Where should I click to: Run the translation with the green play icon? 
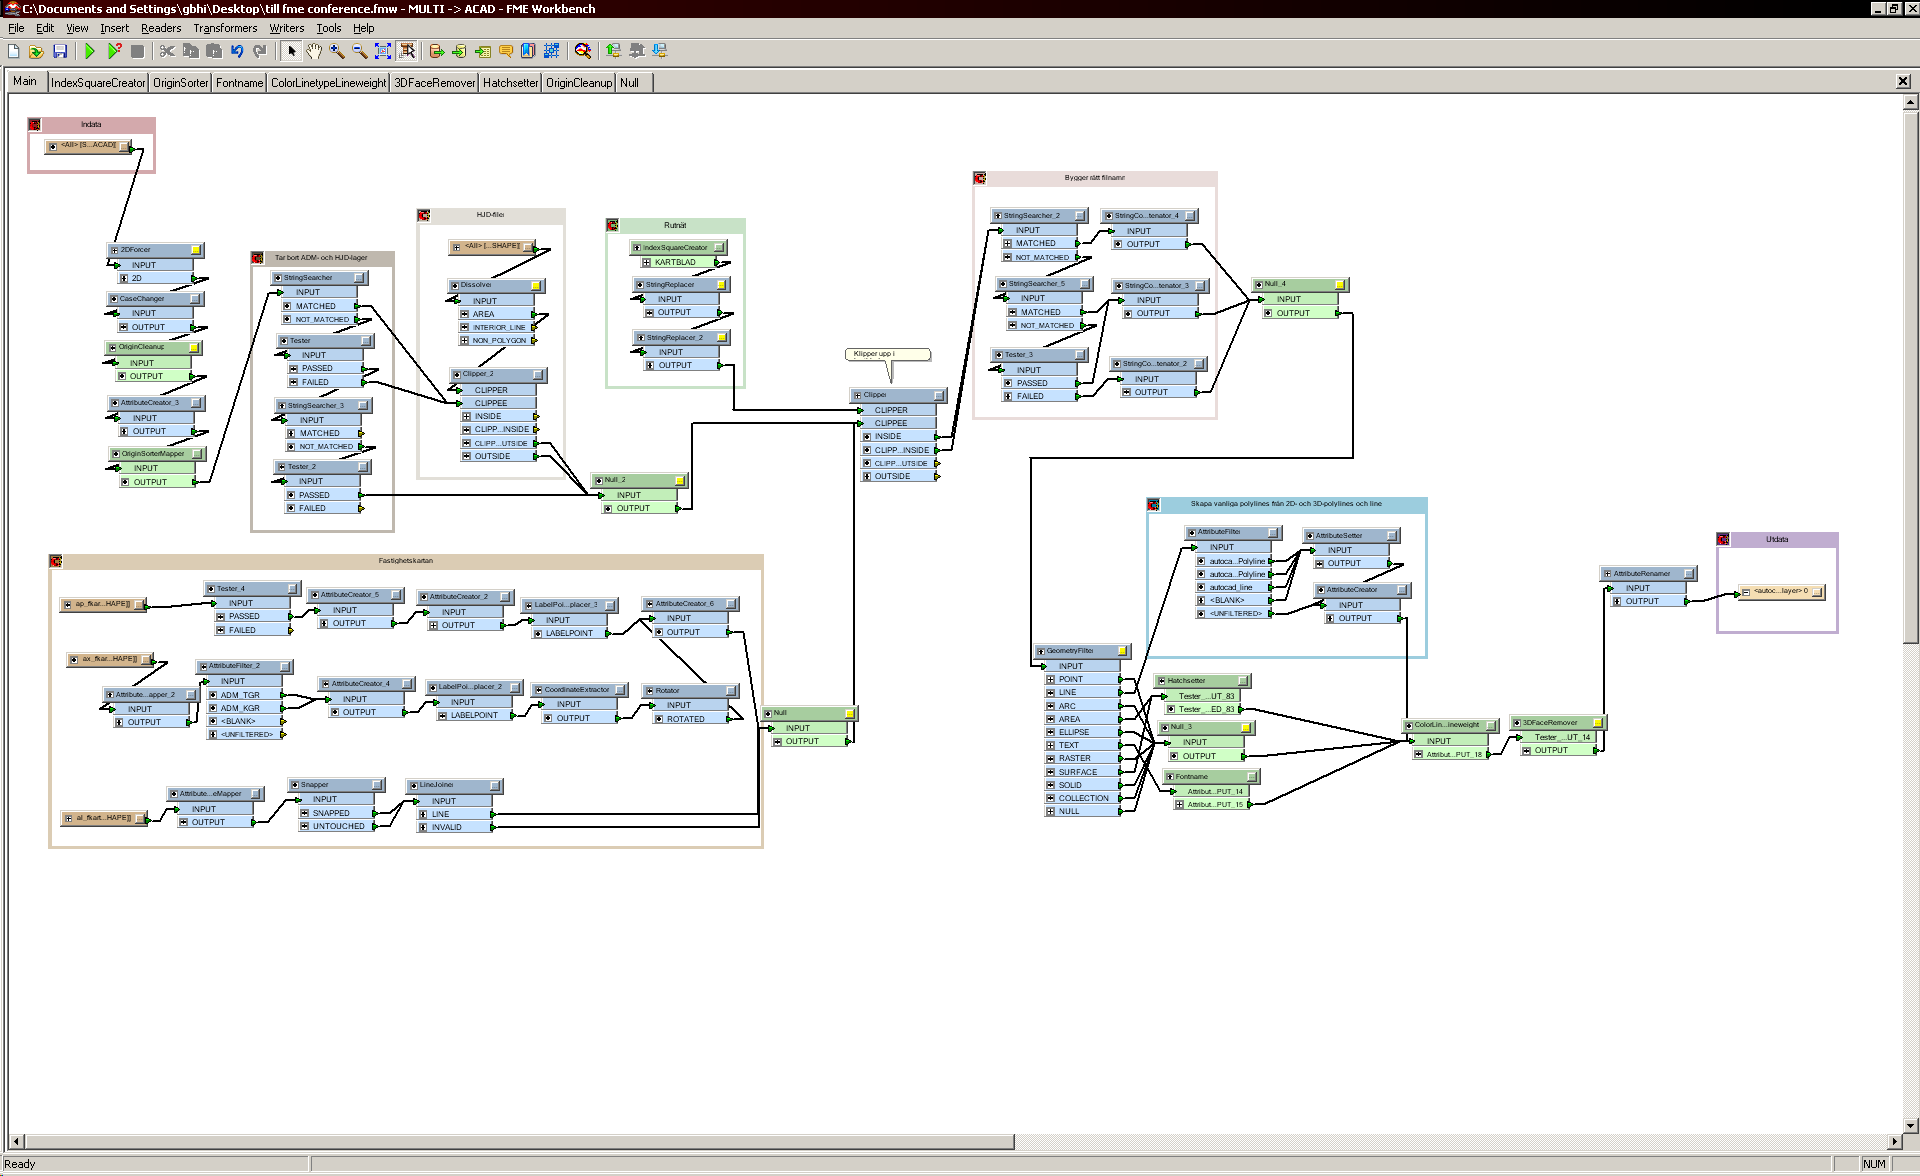[x=90, y=51]
